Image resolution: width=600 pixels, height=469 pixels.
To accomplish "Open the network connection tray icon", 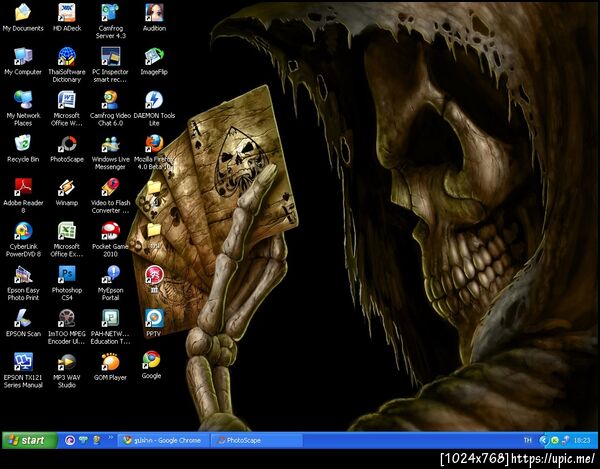I will coord(566,440).
